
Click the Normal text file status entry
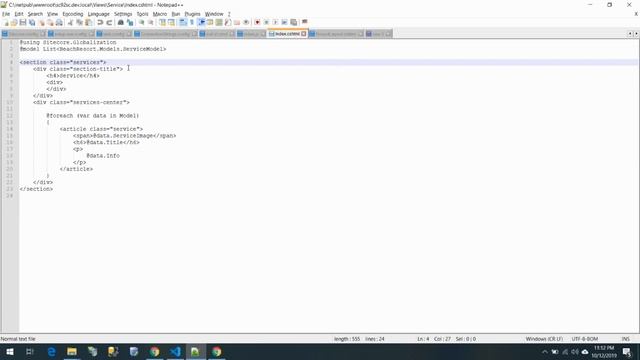coord(18,339)
